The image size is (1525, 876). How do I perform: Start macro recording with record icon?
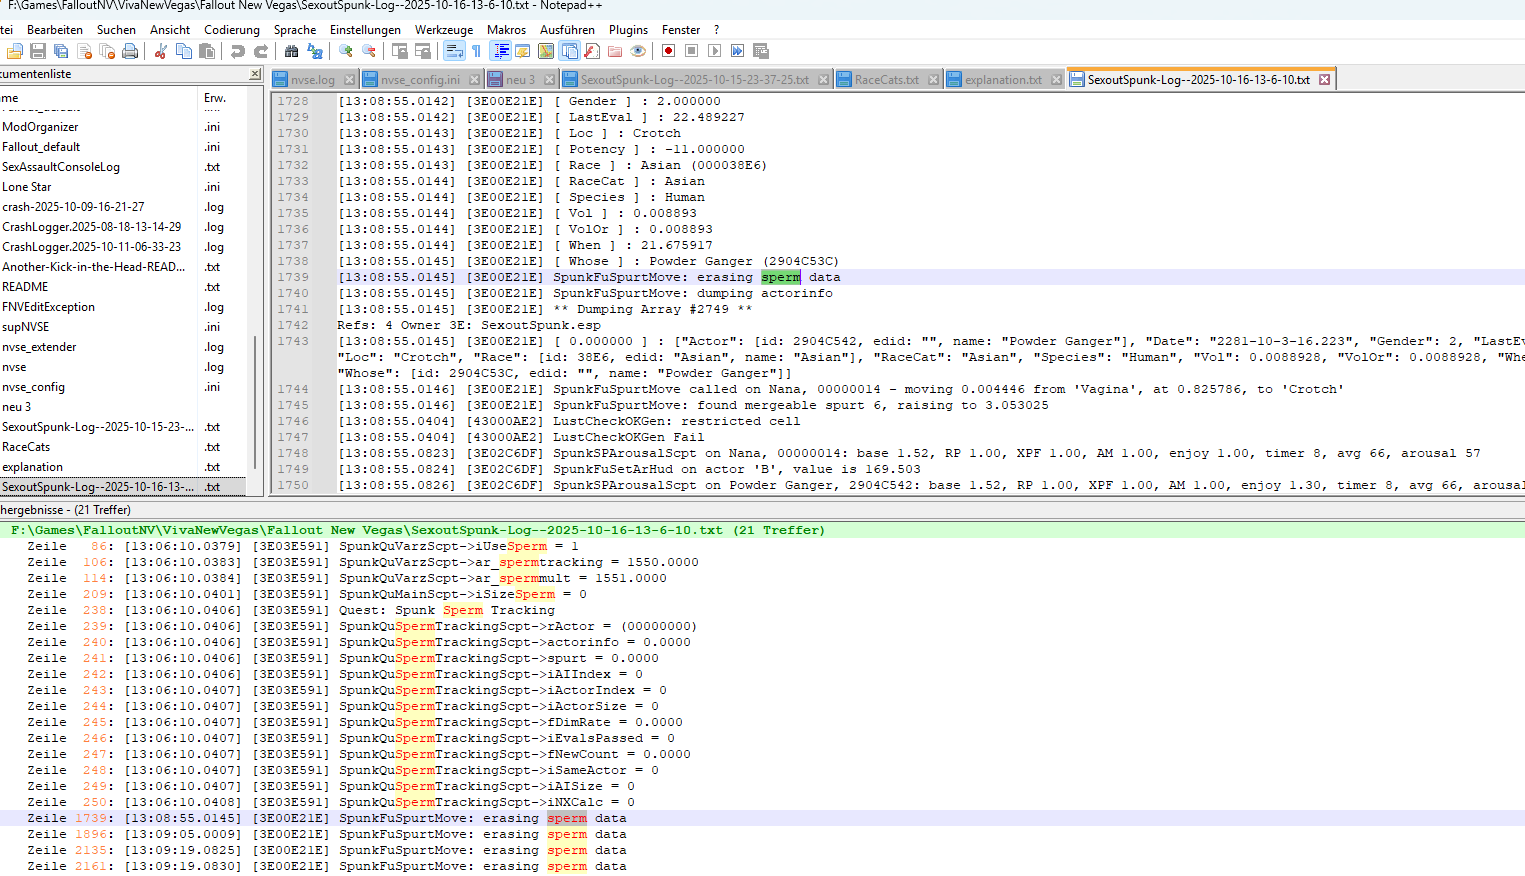[668, 51]
